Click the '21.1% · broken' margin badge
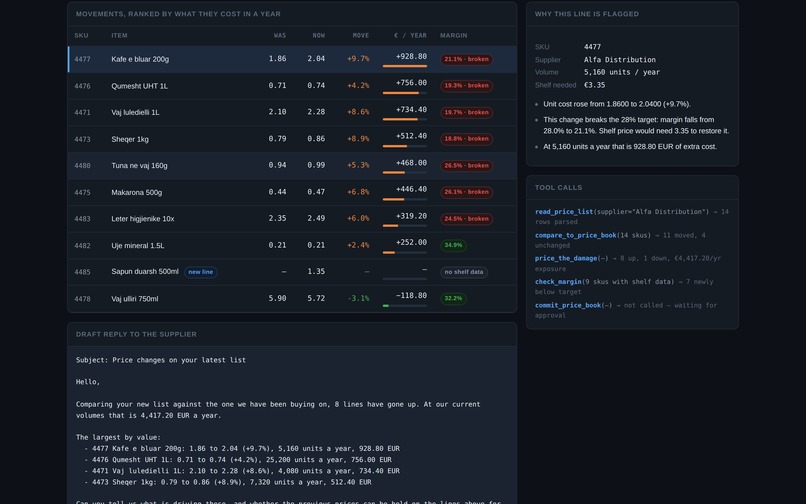The width and height of the screenshot is (806, 504). point(466,59)
